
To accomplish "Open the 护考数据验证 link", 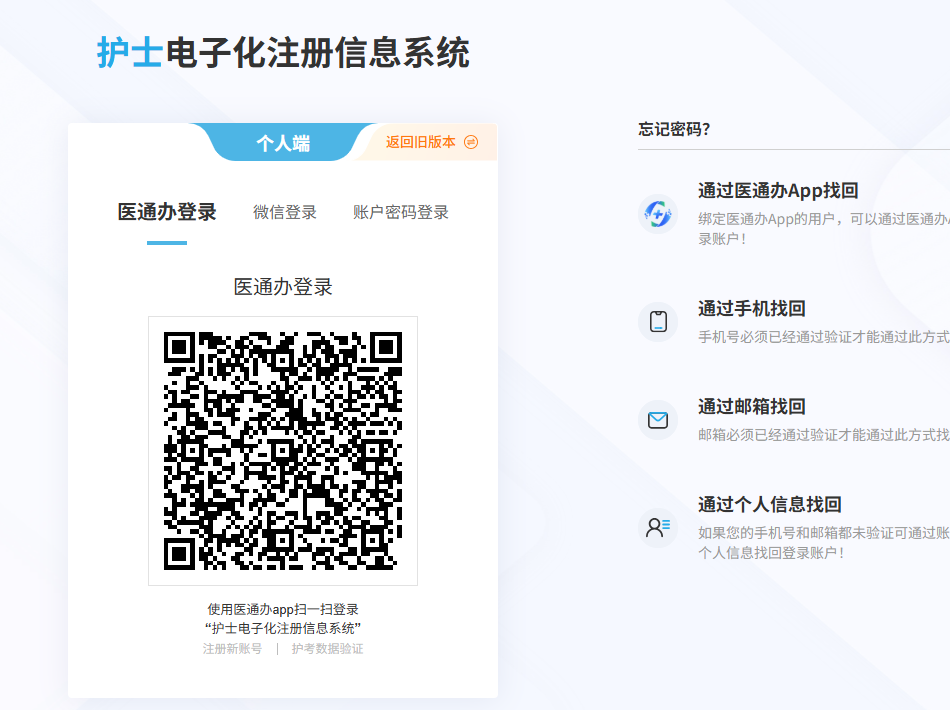I will pos(328,649).
